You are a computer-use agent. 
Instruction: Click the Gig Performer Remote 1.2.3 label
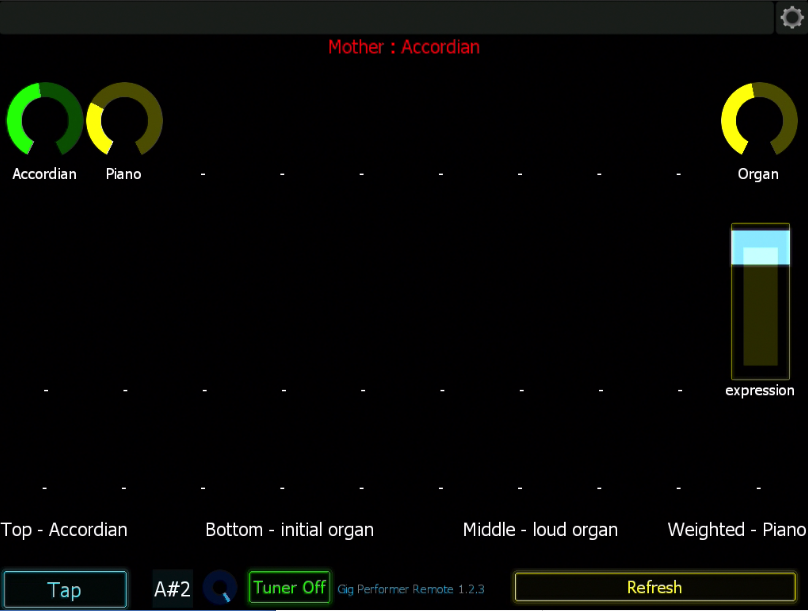[411, 589]
